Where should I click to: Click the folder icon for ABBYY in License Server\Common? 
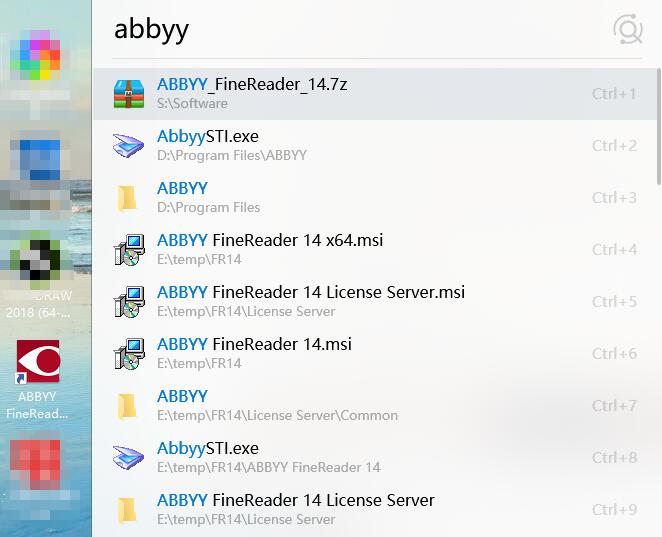coord(128,406)
